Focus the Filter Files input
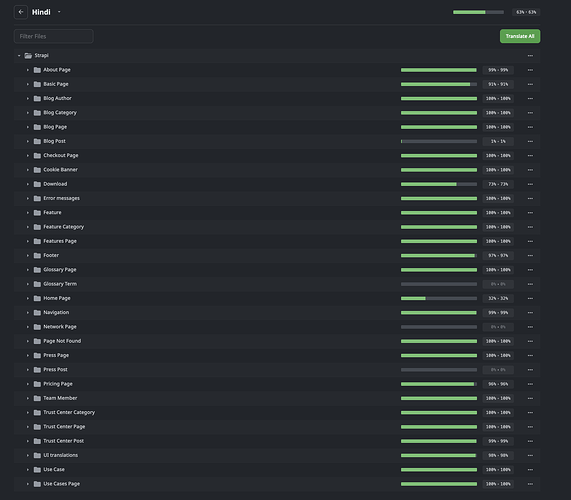The height and width of the screenshot is (500, 571). pos(54,36)
